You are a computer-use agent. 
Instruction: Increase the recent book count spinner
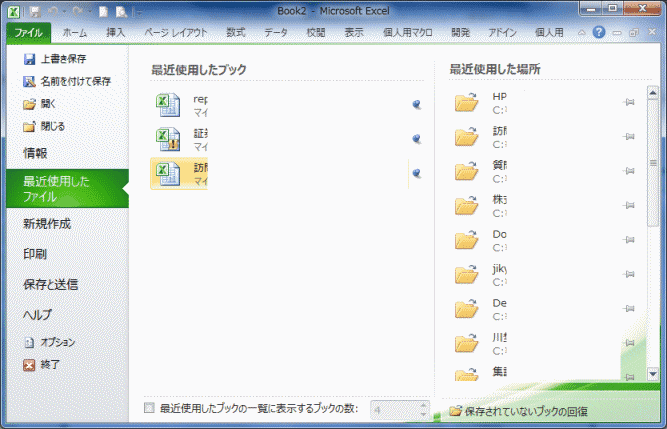tap(423, 404)
